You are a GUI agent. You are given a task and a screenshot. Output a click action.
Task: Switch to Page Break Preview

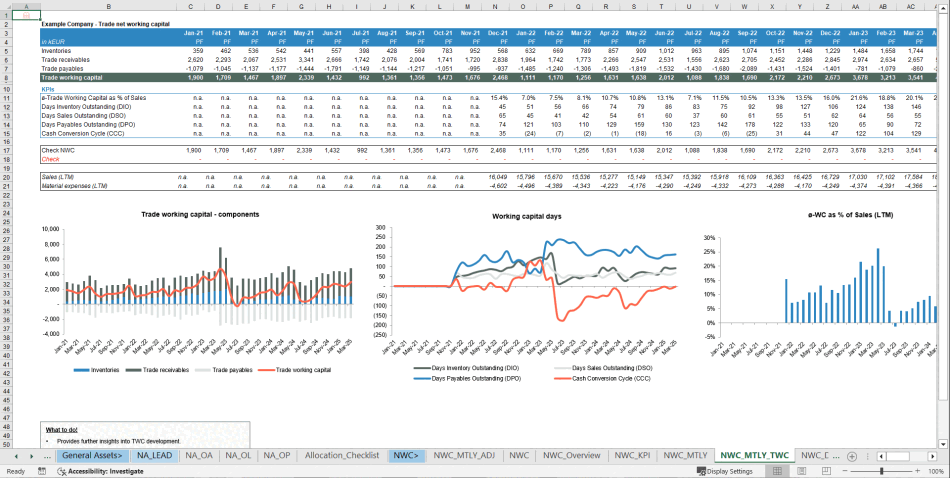[824, 471]
